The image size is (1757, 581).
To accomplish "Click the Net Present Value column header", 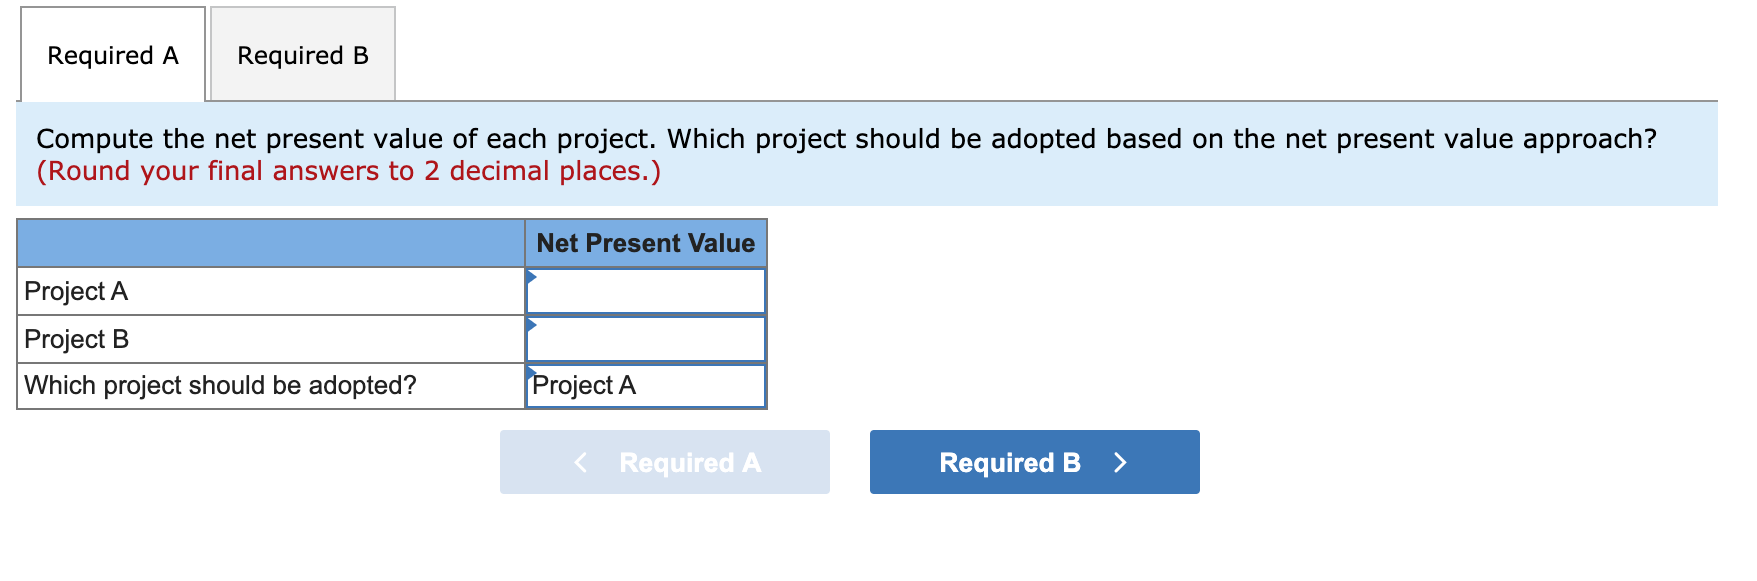I will [x=645, y=243].
